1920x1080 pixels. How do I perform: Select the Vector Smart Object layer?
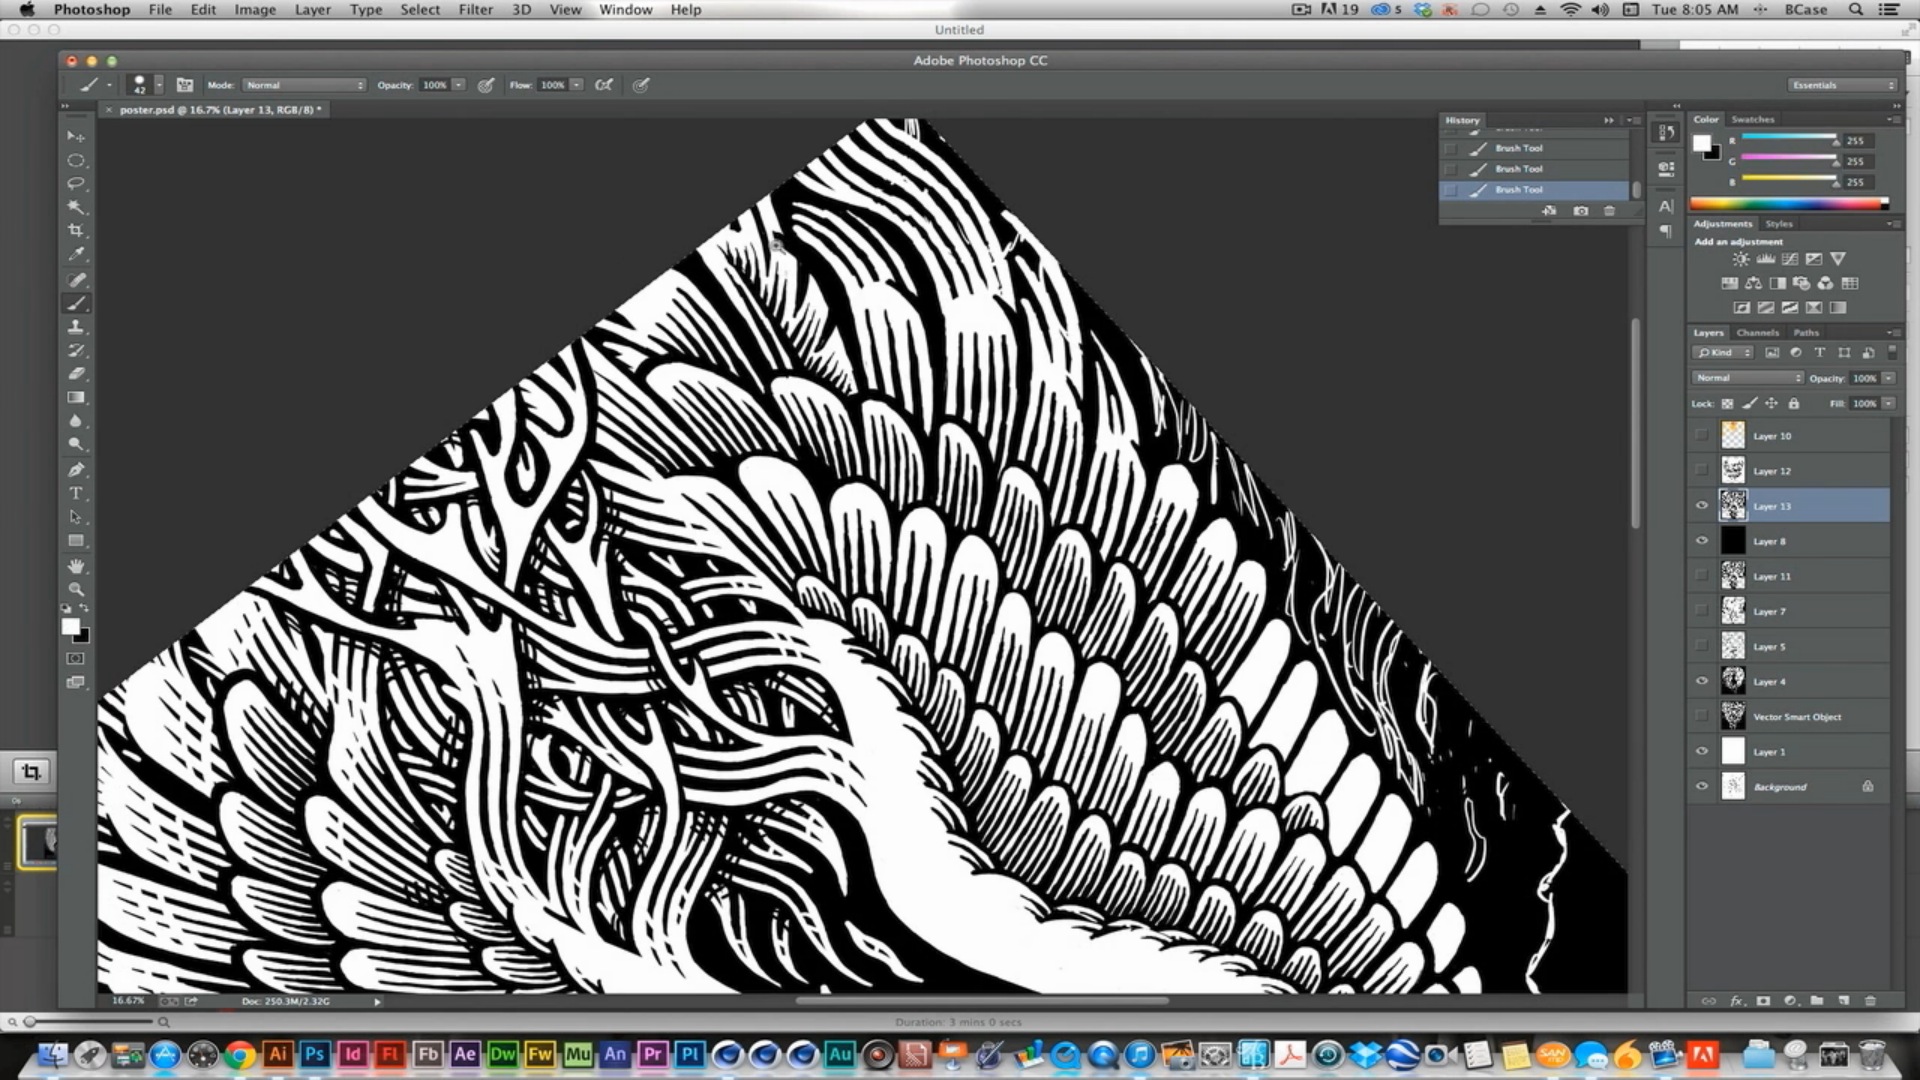(x=1796, y=717)
